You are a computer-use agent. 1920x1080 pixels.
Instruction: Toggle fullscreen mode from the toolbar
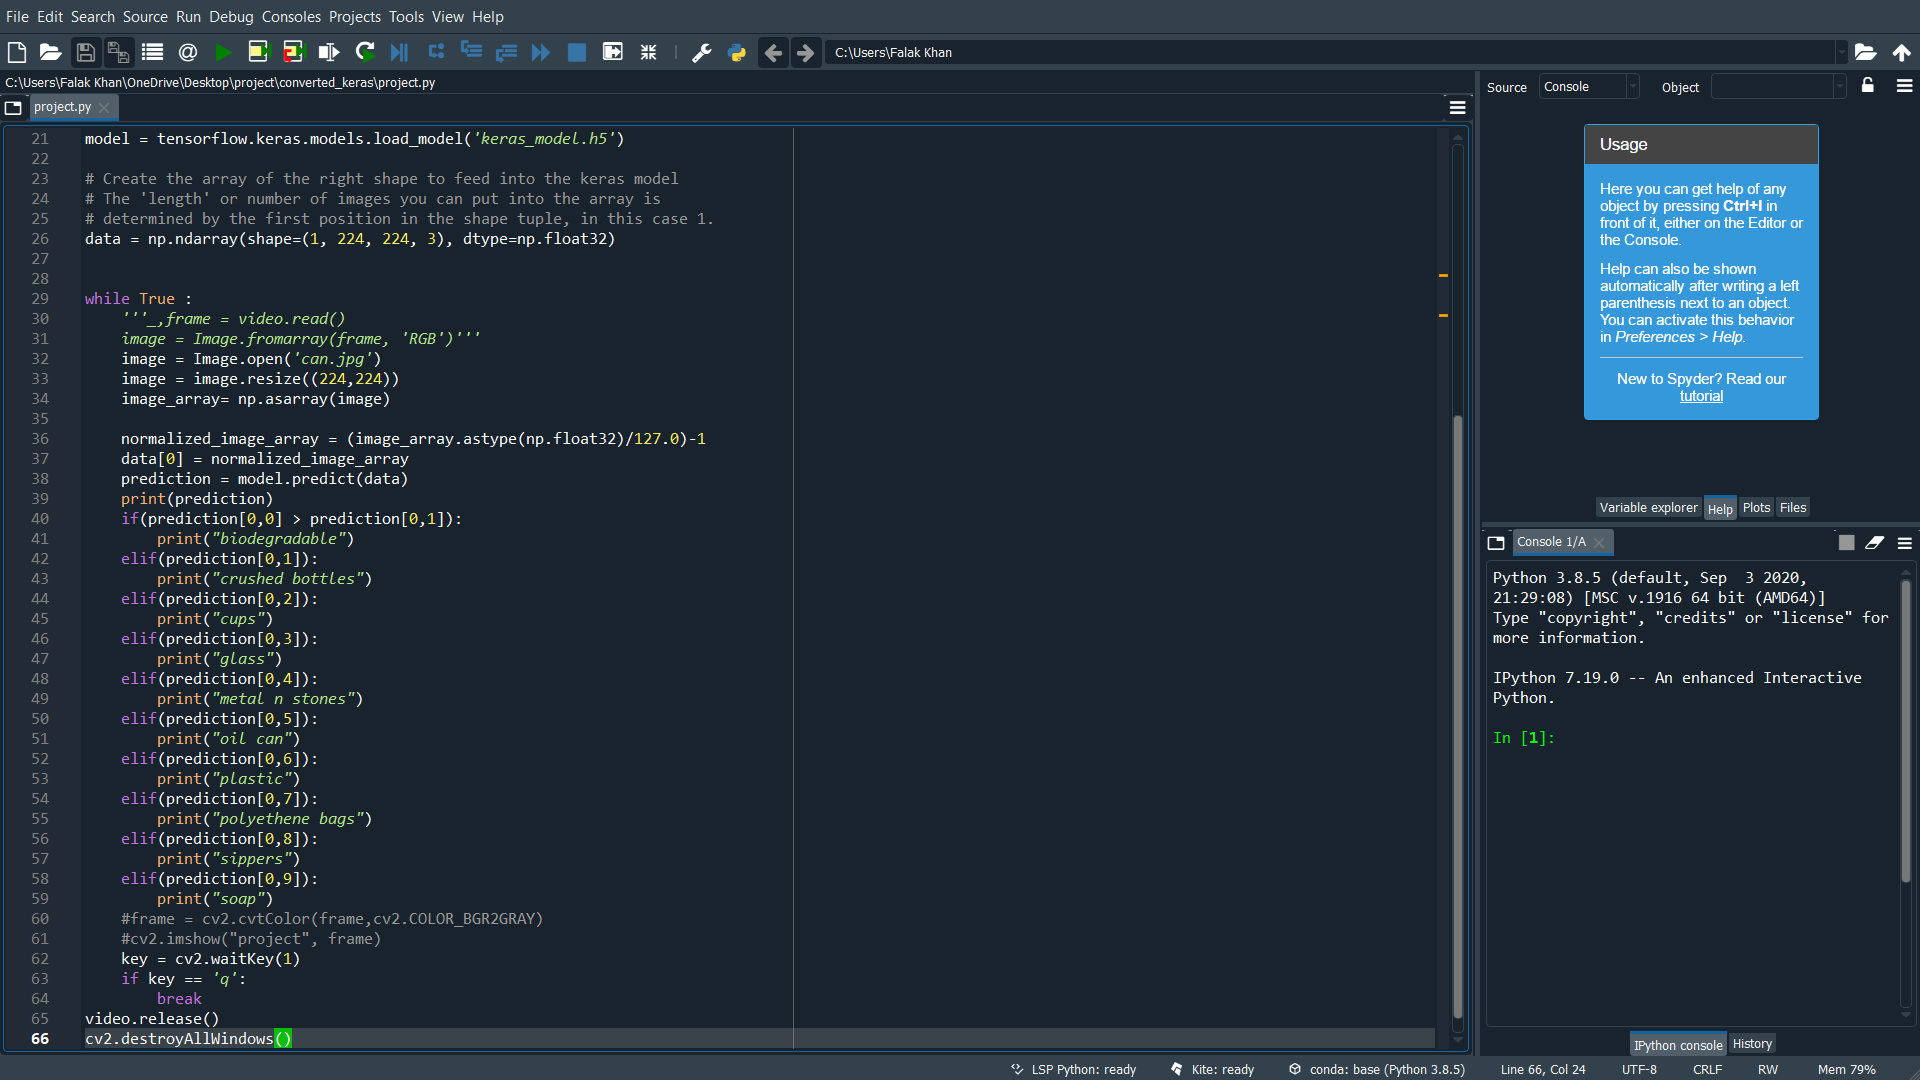648,52
